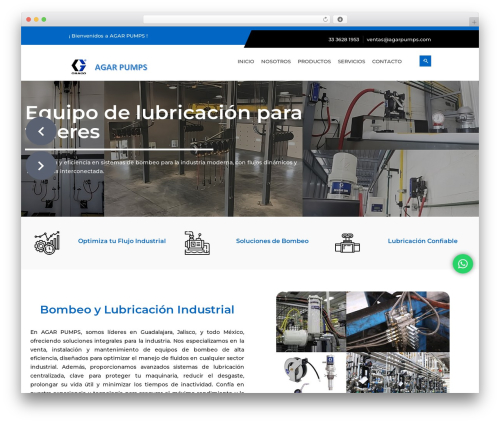Screen dimensions: 500x423
Task: Open the hose reel product photo
Action: pyautogui.click(x=311, y=373)
